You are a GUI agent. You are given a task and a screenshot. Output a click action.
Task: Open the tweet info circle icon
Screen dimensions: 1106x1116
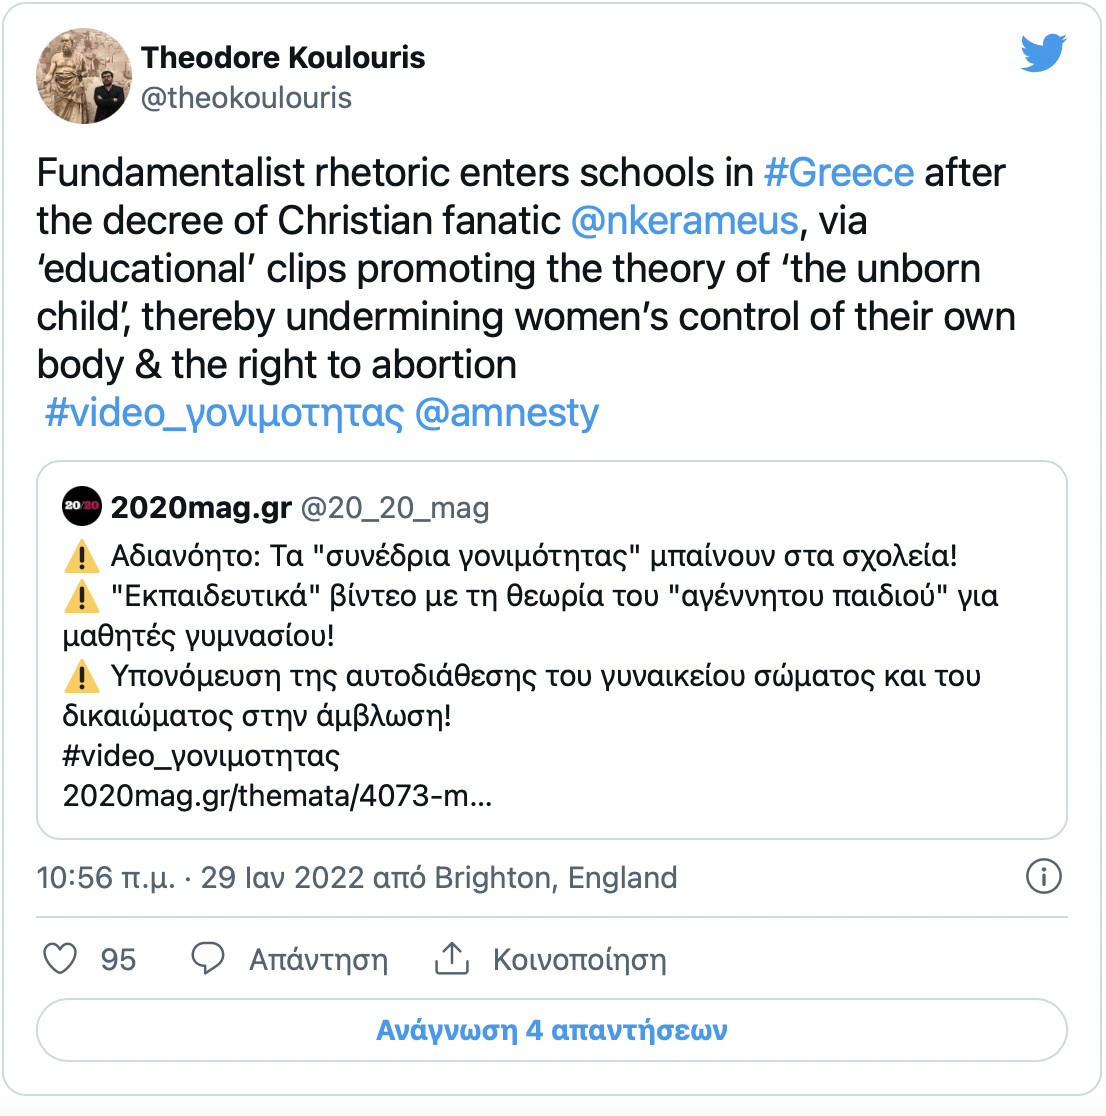pyautogui.click(x=1043, y=877)
